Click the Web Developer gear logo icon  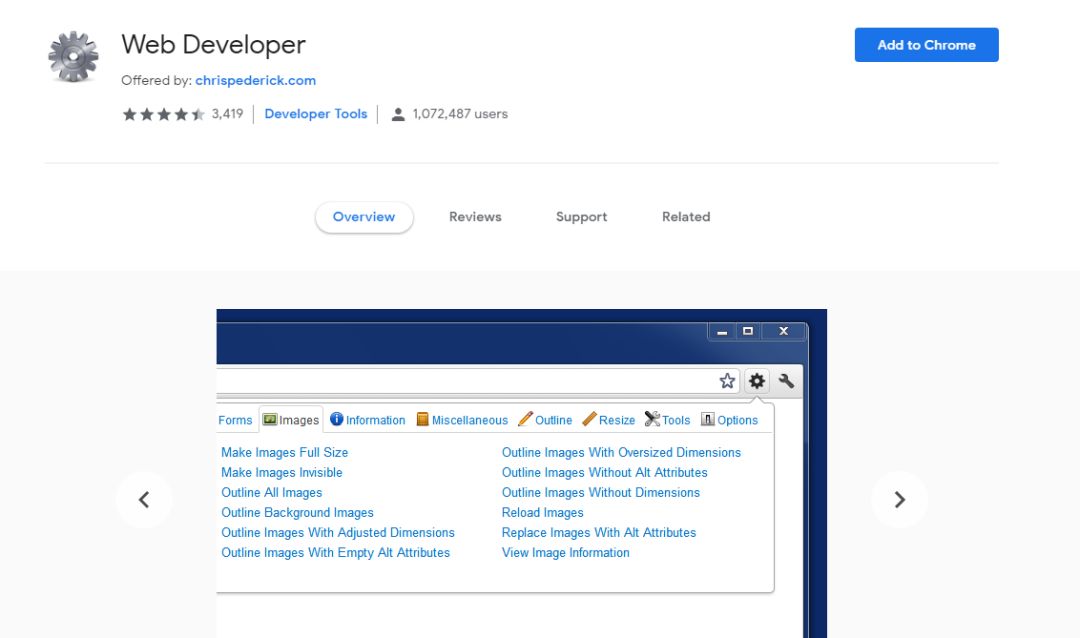pos(74,57)
